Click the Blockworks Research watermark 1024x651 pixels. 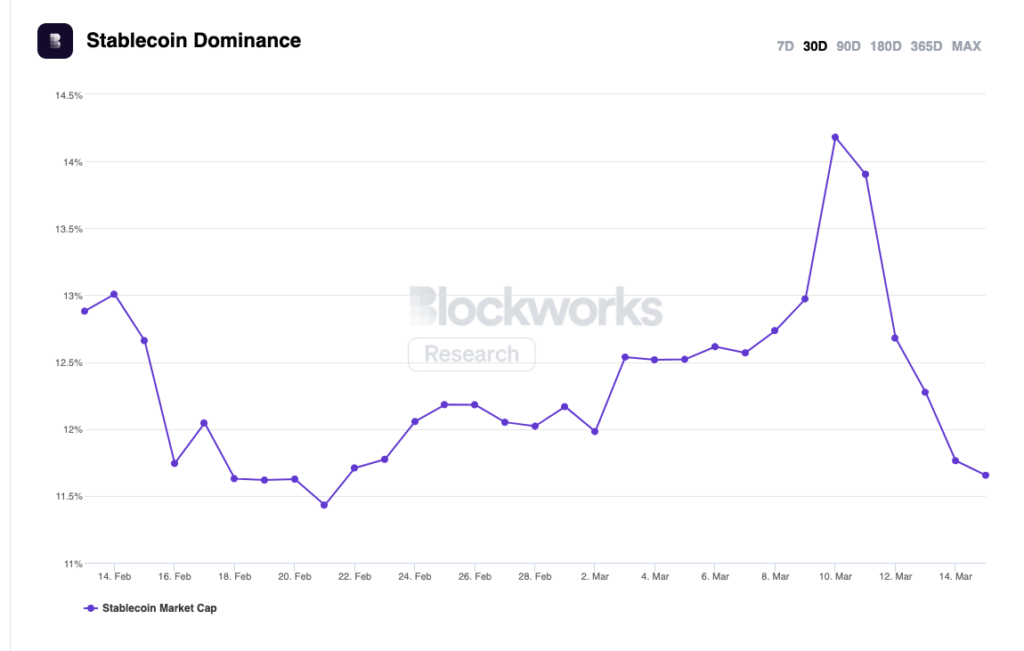click(x=535, y=308)
